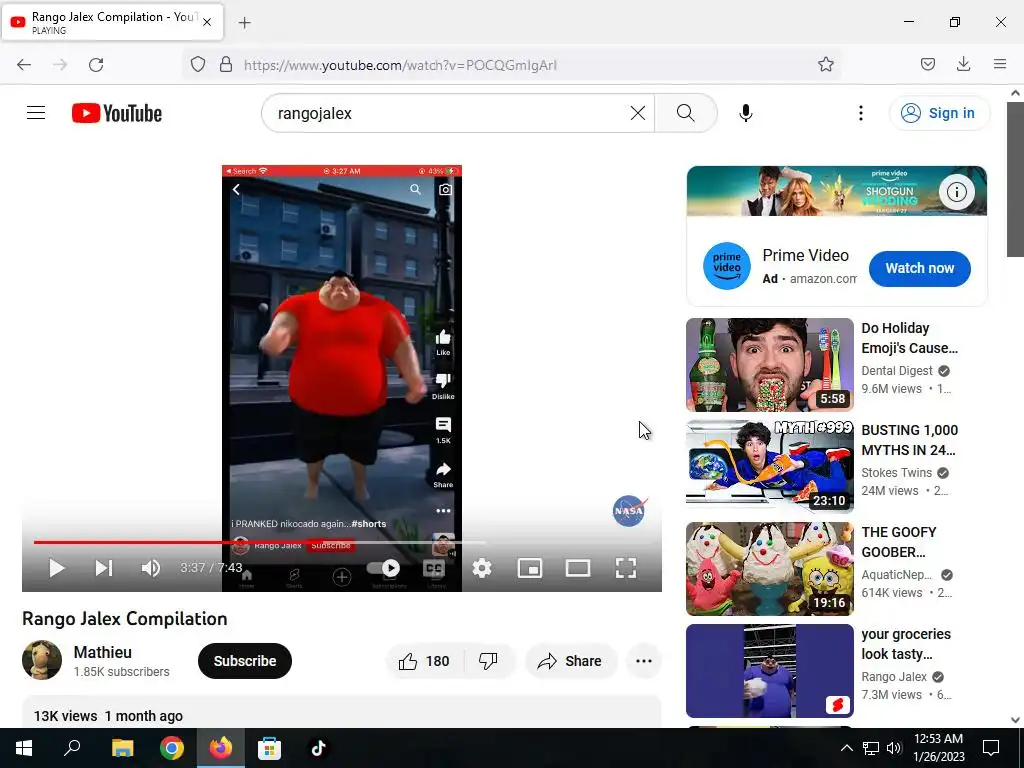Go to the YouTube home logo
This screenshot has height=768, width=1024.
pos(117,113)
